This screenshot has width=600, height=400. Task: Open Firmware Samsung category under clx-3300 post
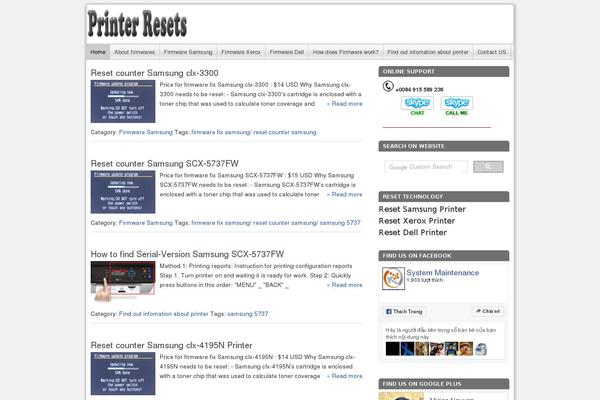[x=146, y=132]
